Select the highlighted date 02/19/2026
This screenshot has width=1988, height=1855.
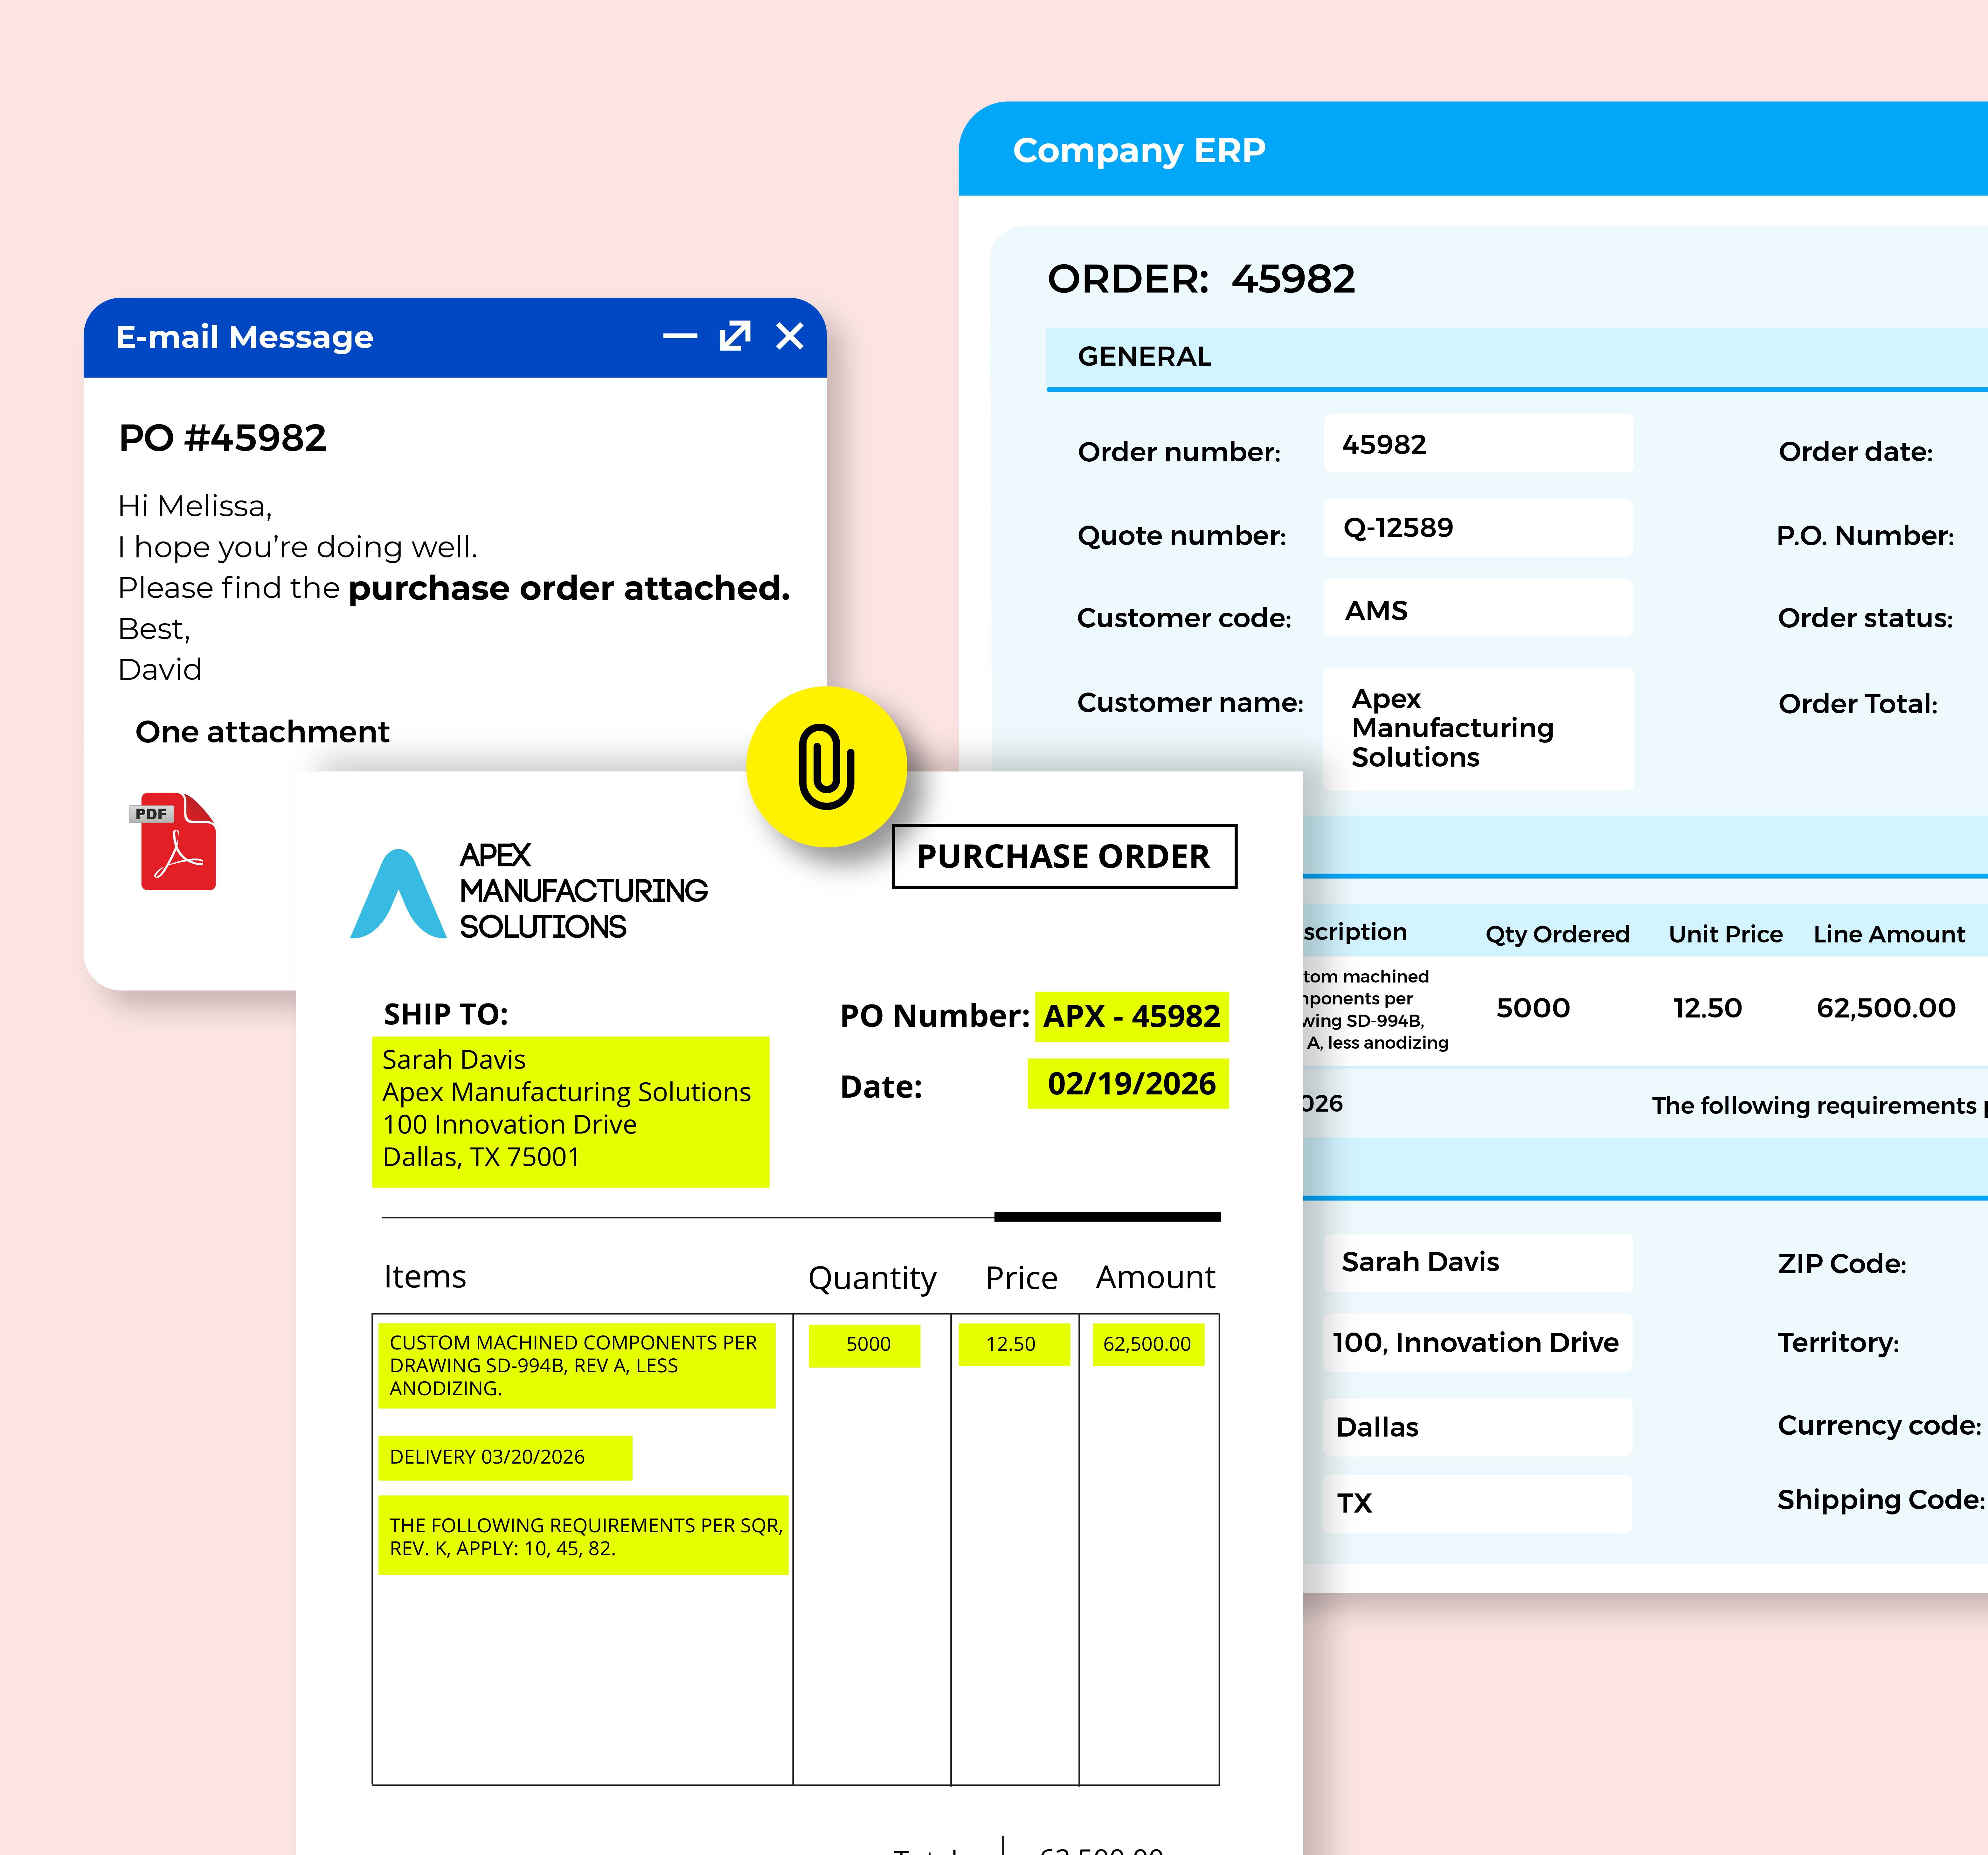1129,1084
